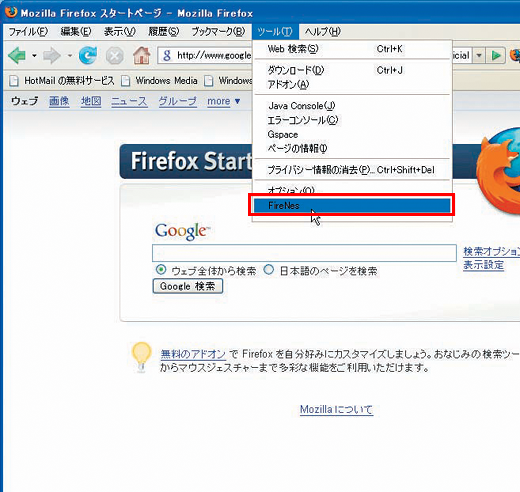Click the ニュース link
Image resolution: width=520 pixels, height=492 pixels.
(x=129, y=101)
